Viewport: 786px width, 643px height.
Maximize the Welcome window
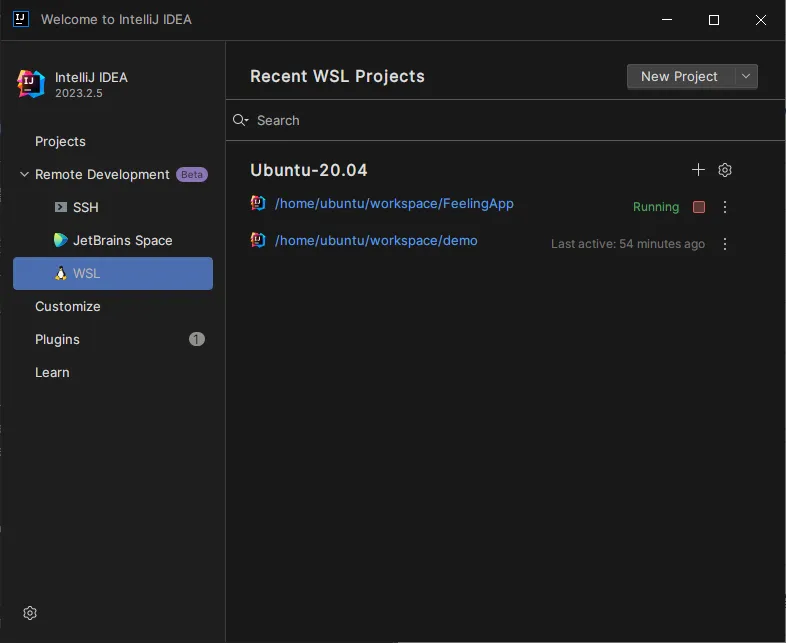click(714, 20)
